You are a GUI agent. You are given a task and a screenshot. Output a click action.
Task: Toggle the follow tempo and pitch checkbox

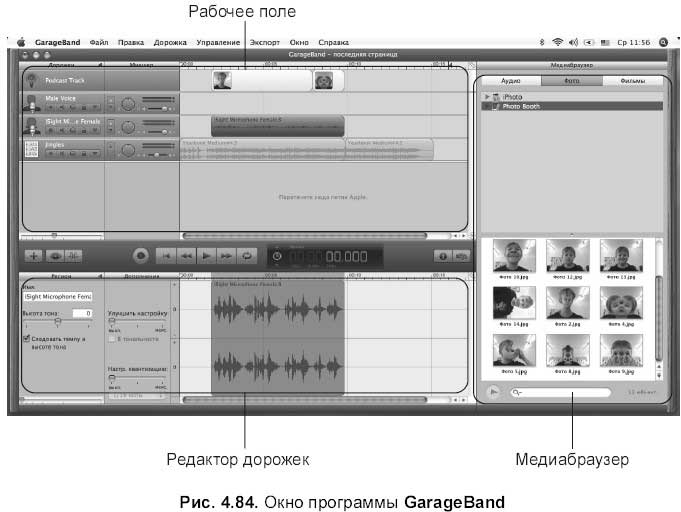tap(26, 338)
